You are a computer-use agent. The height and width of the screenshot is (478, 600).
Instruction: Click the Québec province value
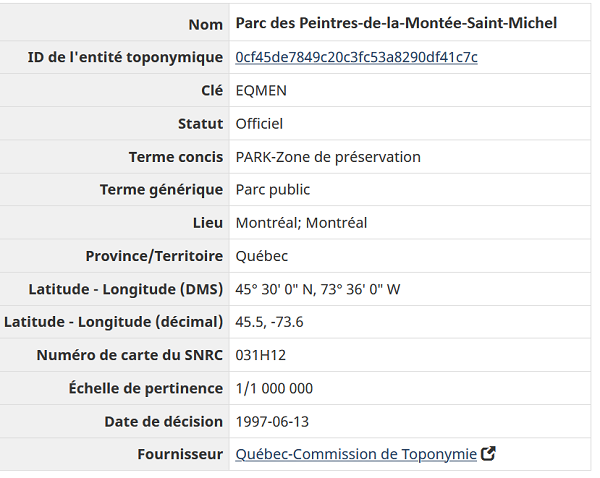(261, 256)
